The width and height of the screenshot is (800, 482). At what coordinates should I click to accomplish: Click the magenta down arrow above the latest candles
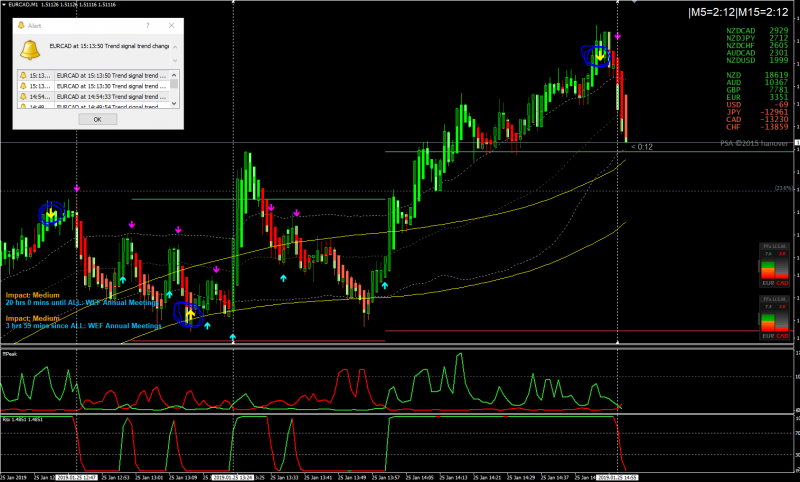tap(618, 37)
